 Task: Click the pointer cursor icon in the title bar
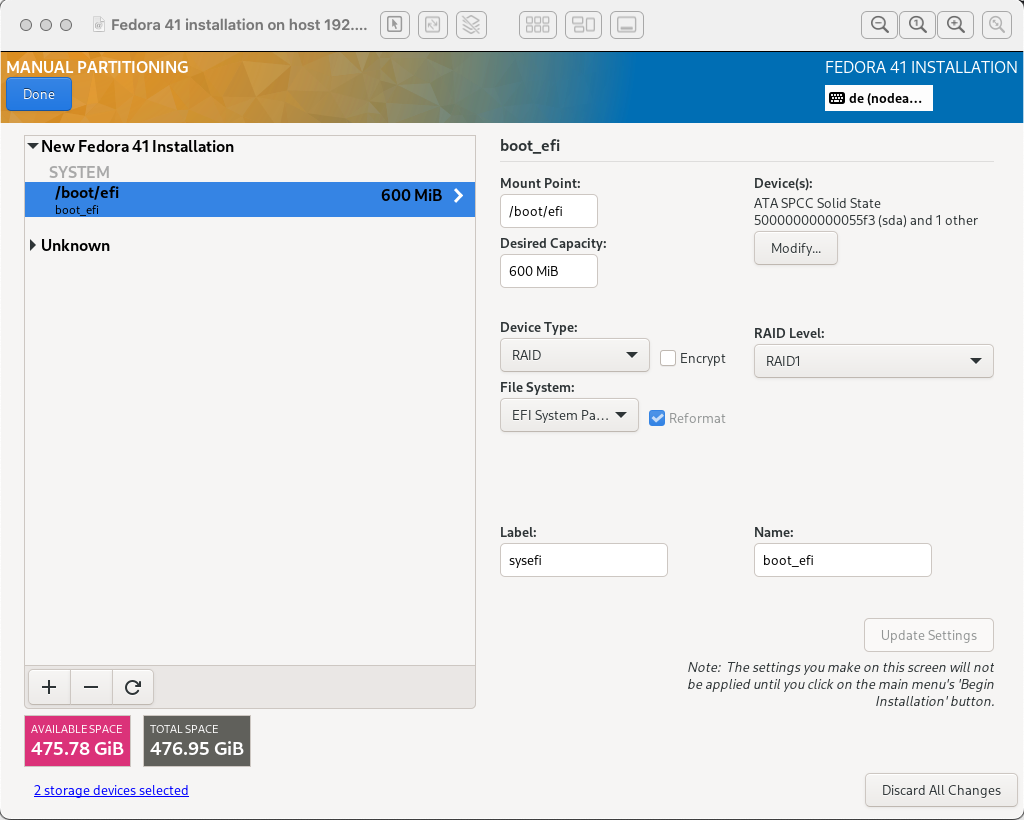(x=394, y=25)
